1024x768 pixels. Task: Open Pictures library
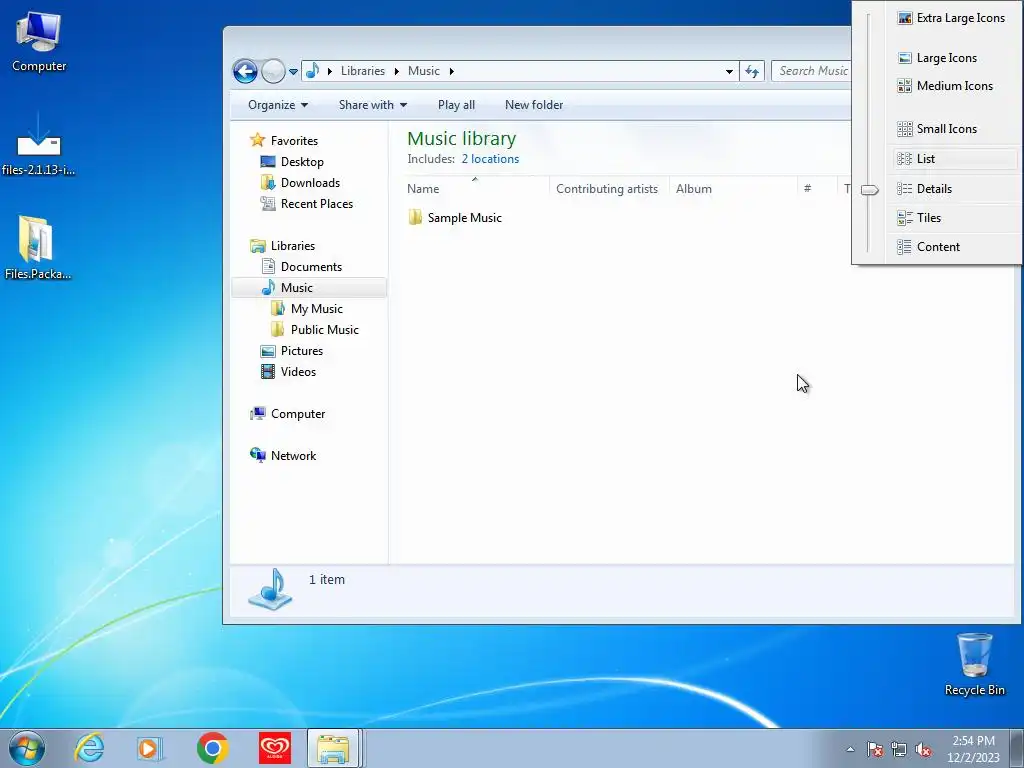point(302,351)
